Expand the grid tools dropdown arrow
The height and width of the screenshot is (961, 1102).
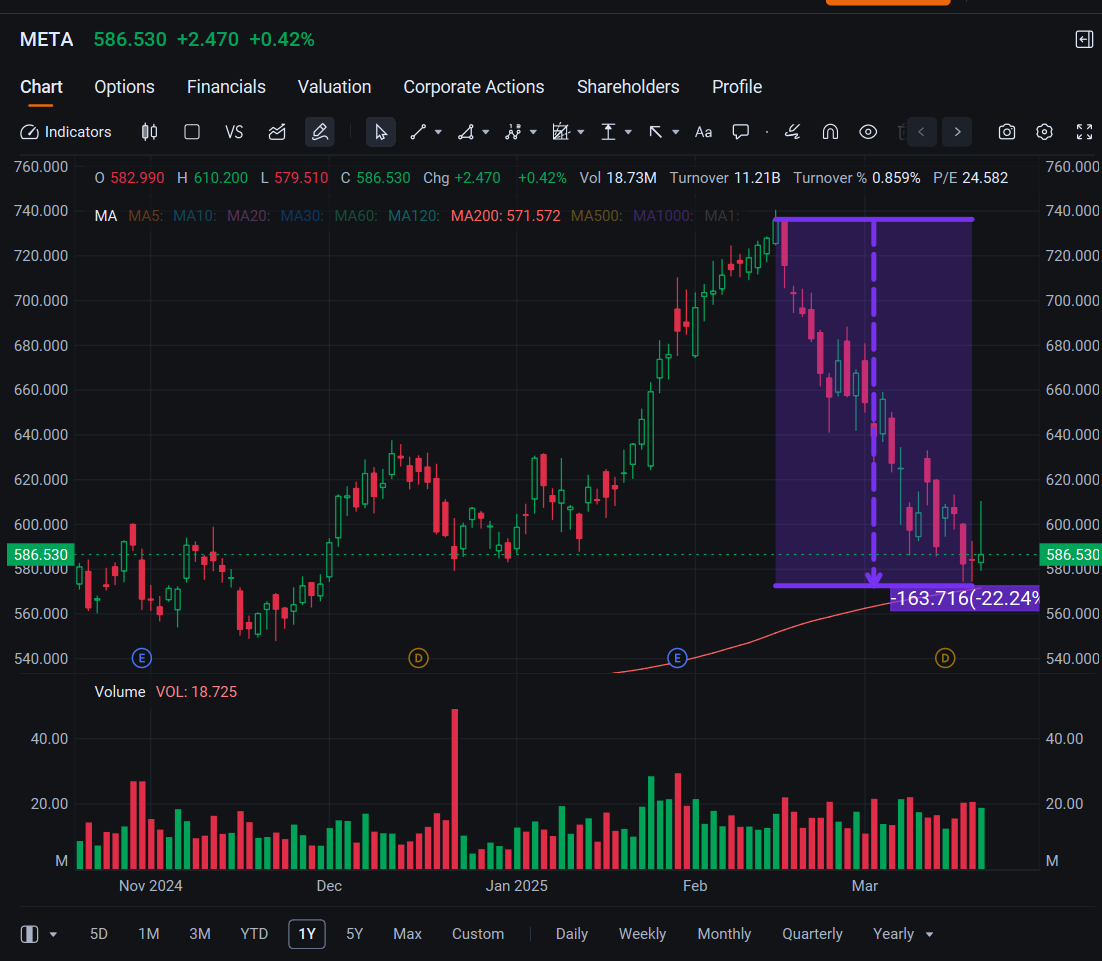581,132
